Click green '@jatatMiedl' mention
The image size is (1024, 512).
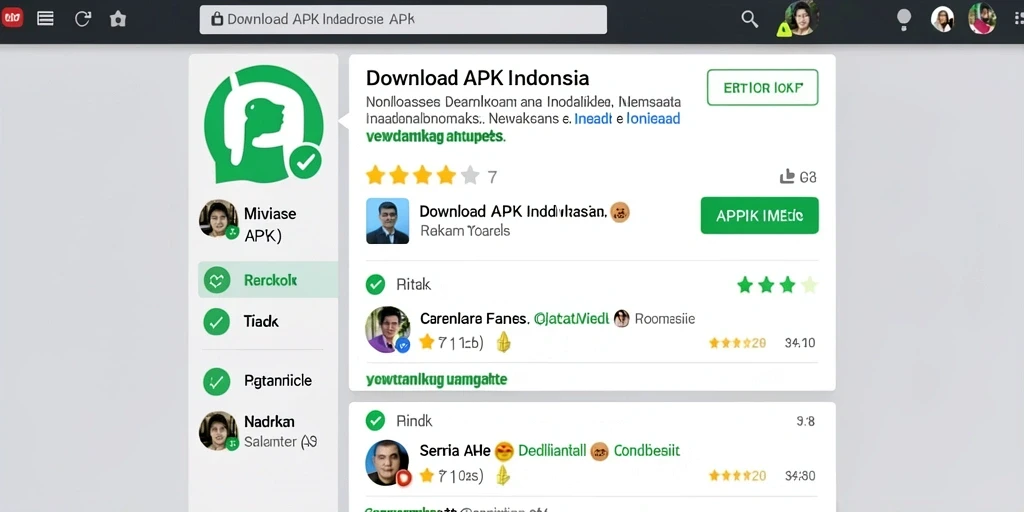(571, 319)
